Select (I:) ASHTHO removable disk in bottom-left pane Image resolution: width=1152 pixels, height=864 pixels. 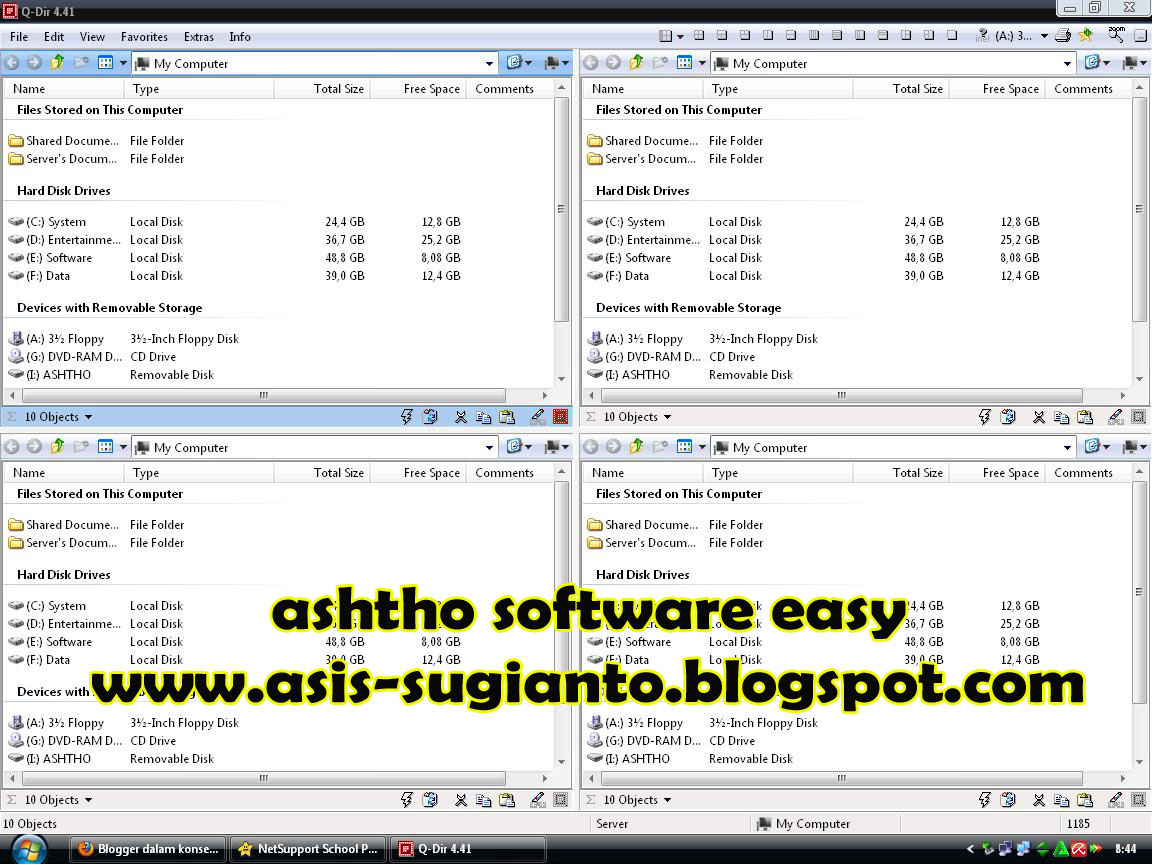[x=49, y=759]
